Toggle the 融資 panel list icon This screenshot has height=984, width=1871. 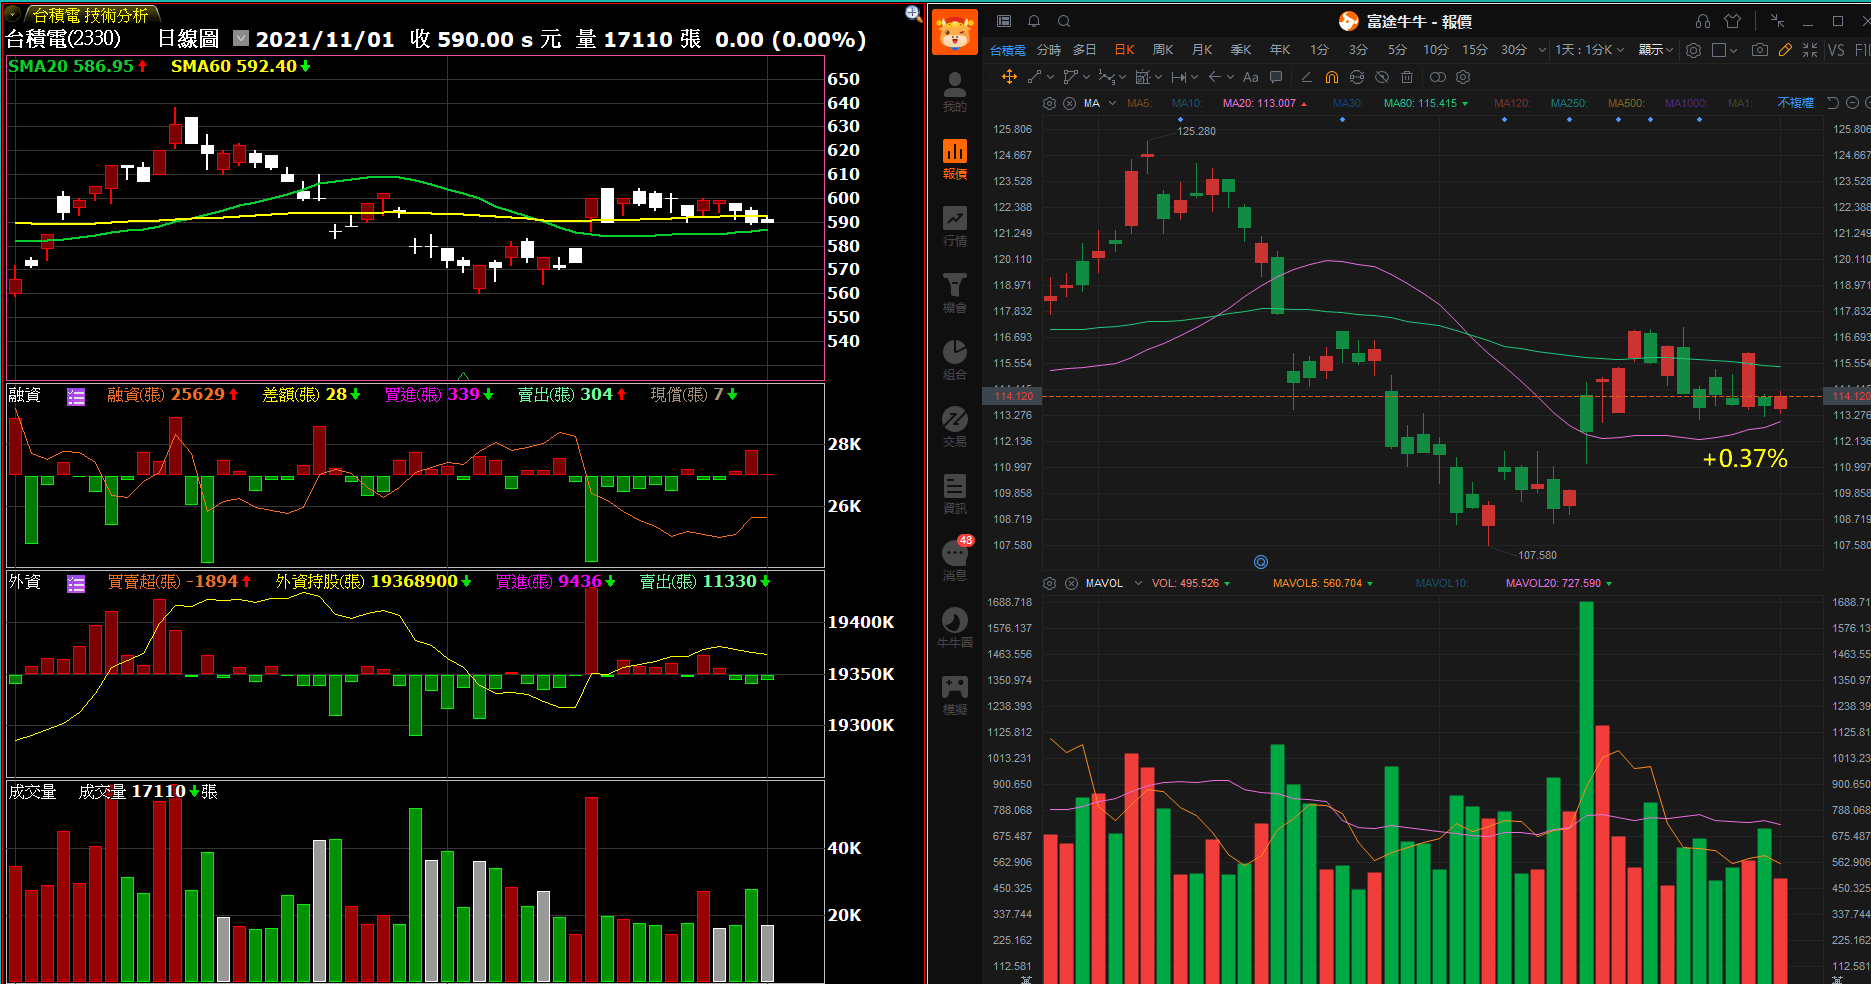pos(76,397)
